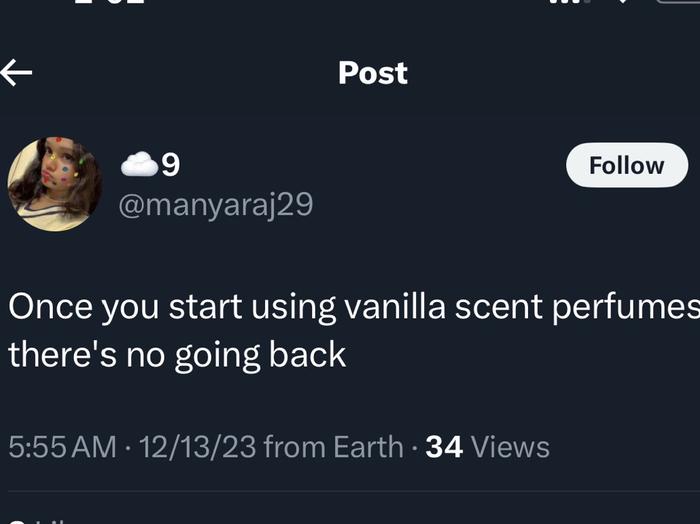The height and width of the screenshot is (524, 700).
Task: Click the 12/13/23 post date
Action: [197, 447]
